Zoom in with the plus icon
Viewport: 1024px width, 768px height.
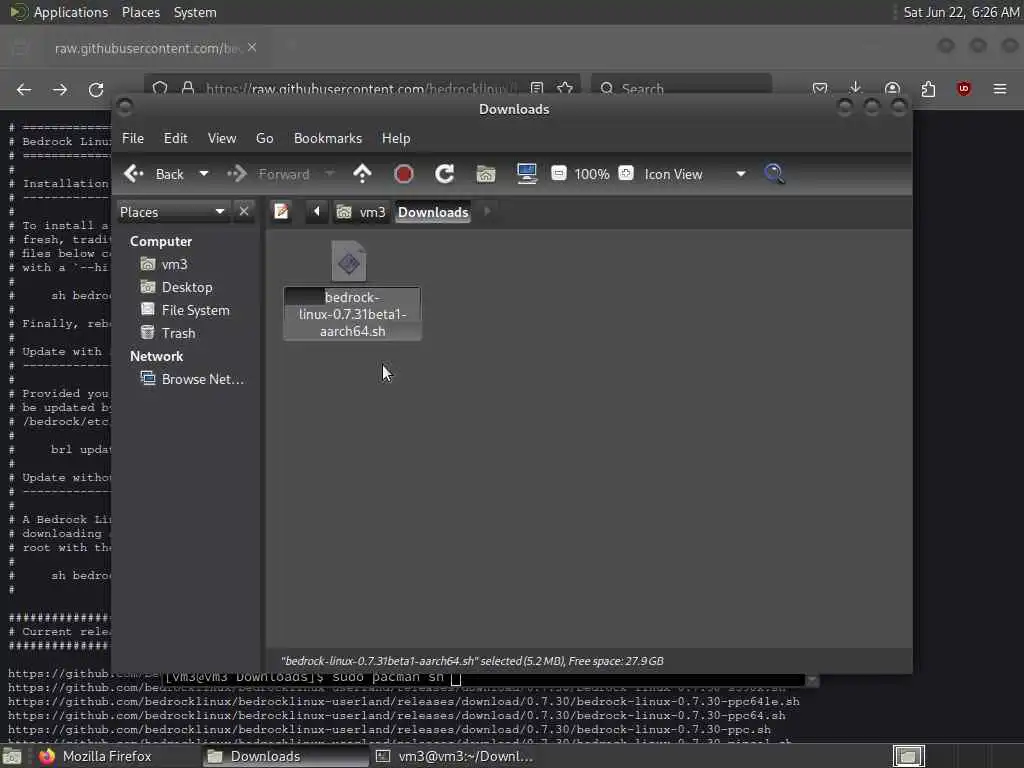626,173
